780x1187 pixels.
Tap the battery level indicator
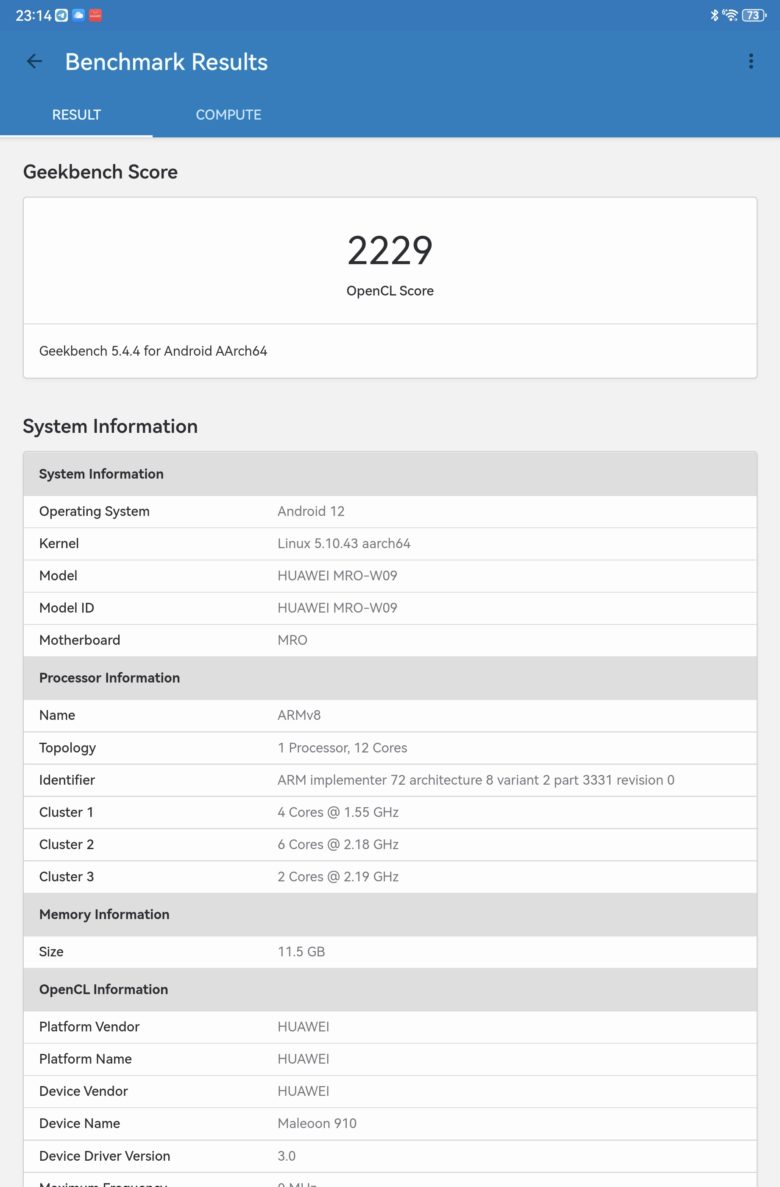753,15
